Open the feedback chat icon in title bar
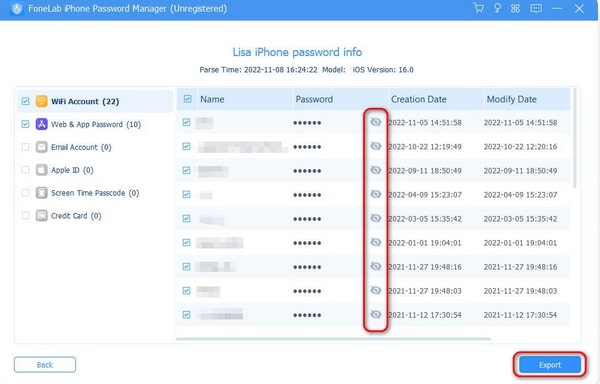The height and width of the screenshot is (384, 600). (x=536, y=8)
